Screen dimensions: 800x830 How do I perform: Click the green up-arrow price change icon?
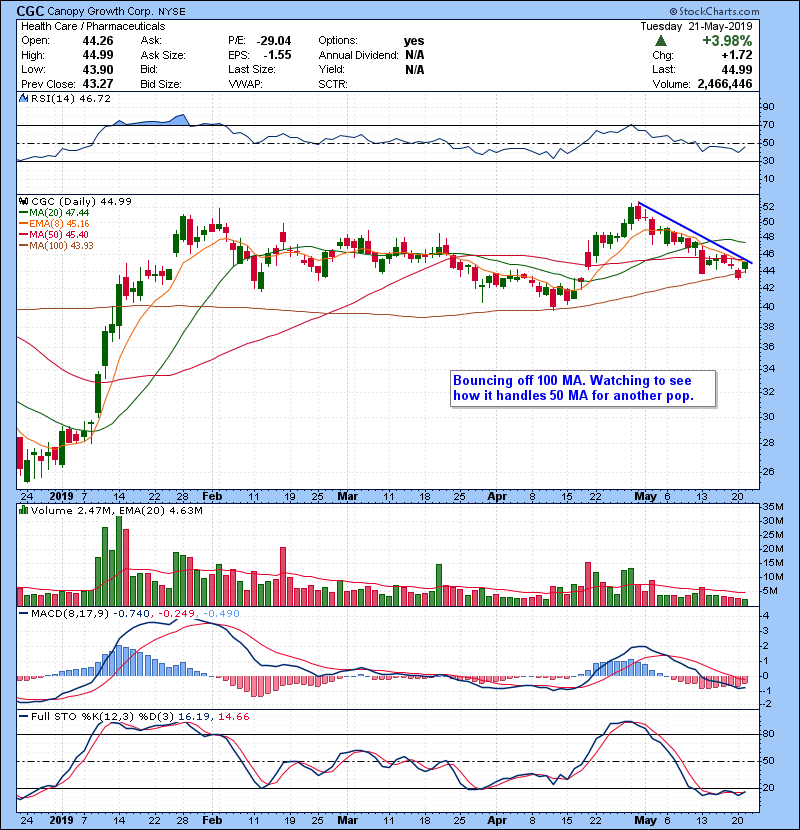pyautogui.click(x=661, y=41)
